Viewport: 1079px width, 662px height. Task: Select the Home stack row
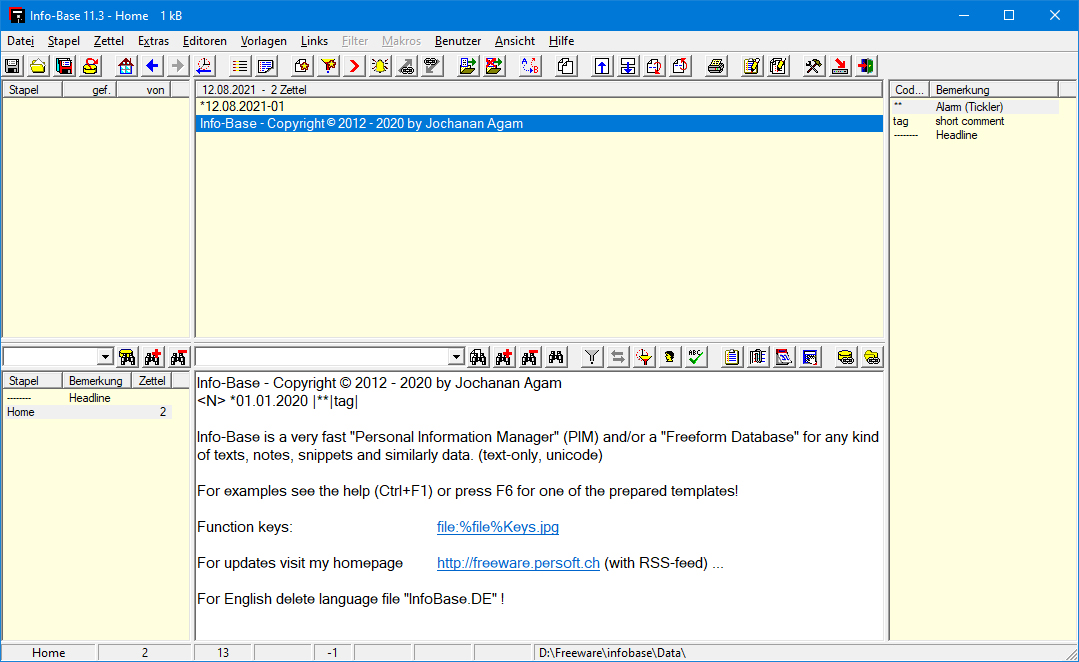click(x=87, y=412)
